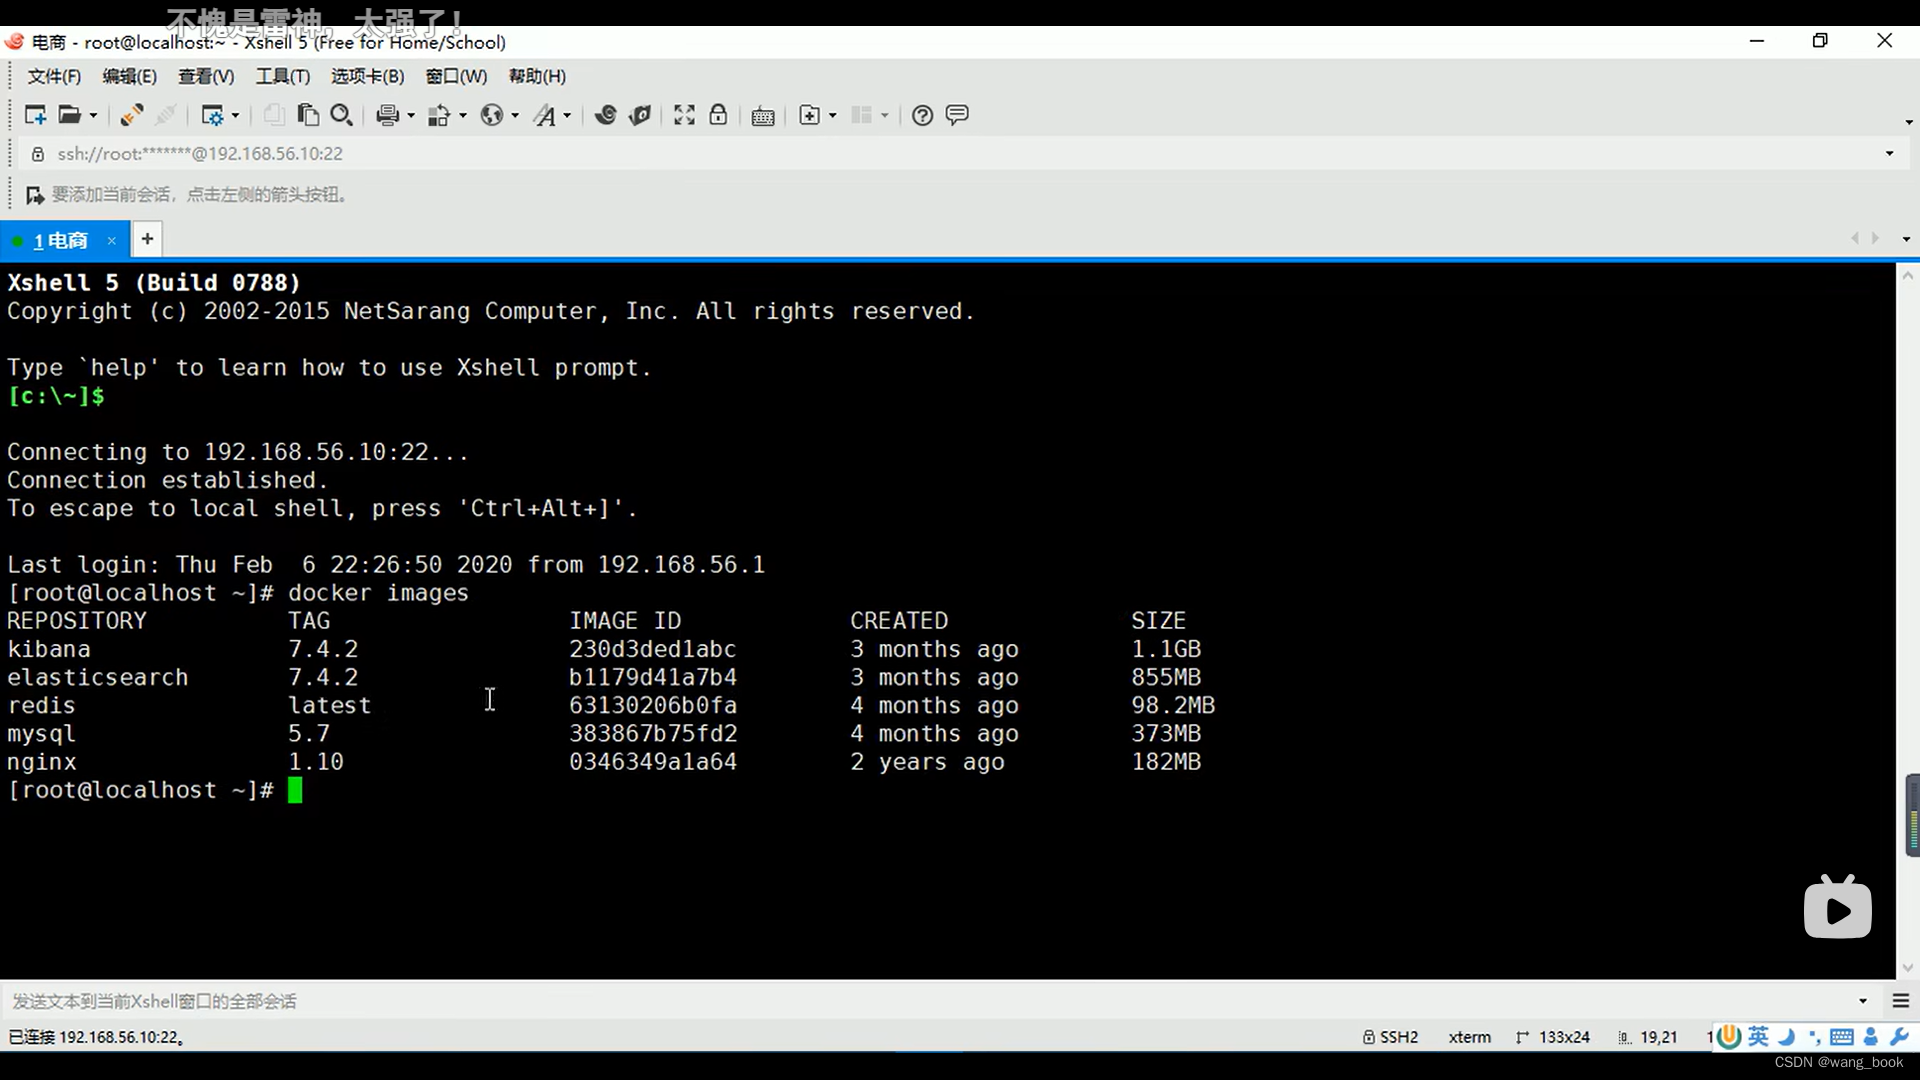Click the compose bar hamburger menu icon
The height and width of the screenshot is (1080, 1920).
pos(1901,1001)
